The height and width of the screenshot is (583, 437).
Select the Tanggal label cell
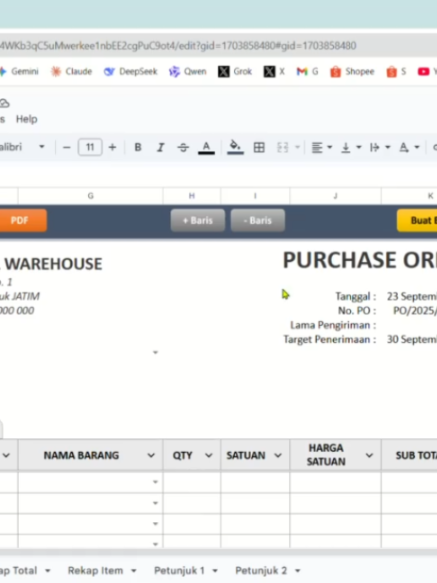(x=356, y=296)
